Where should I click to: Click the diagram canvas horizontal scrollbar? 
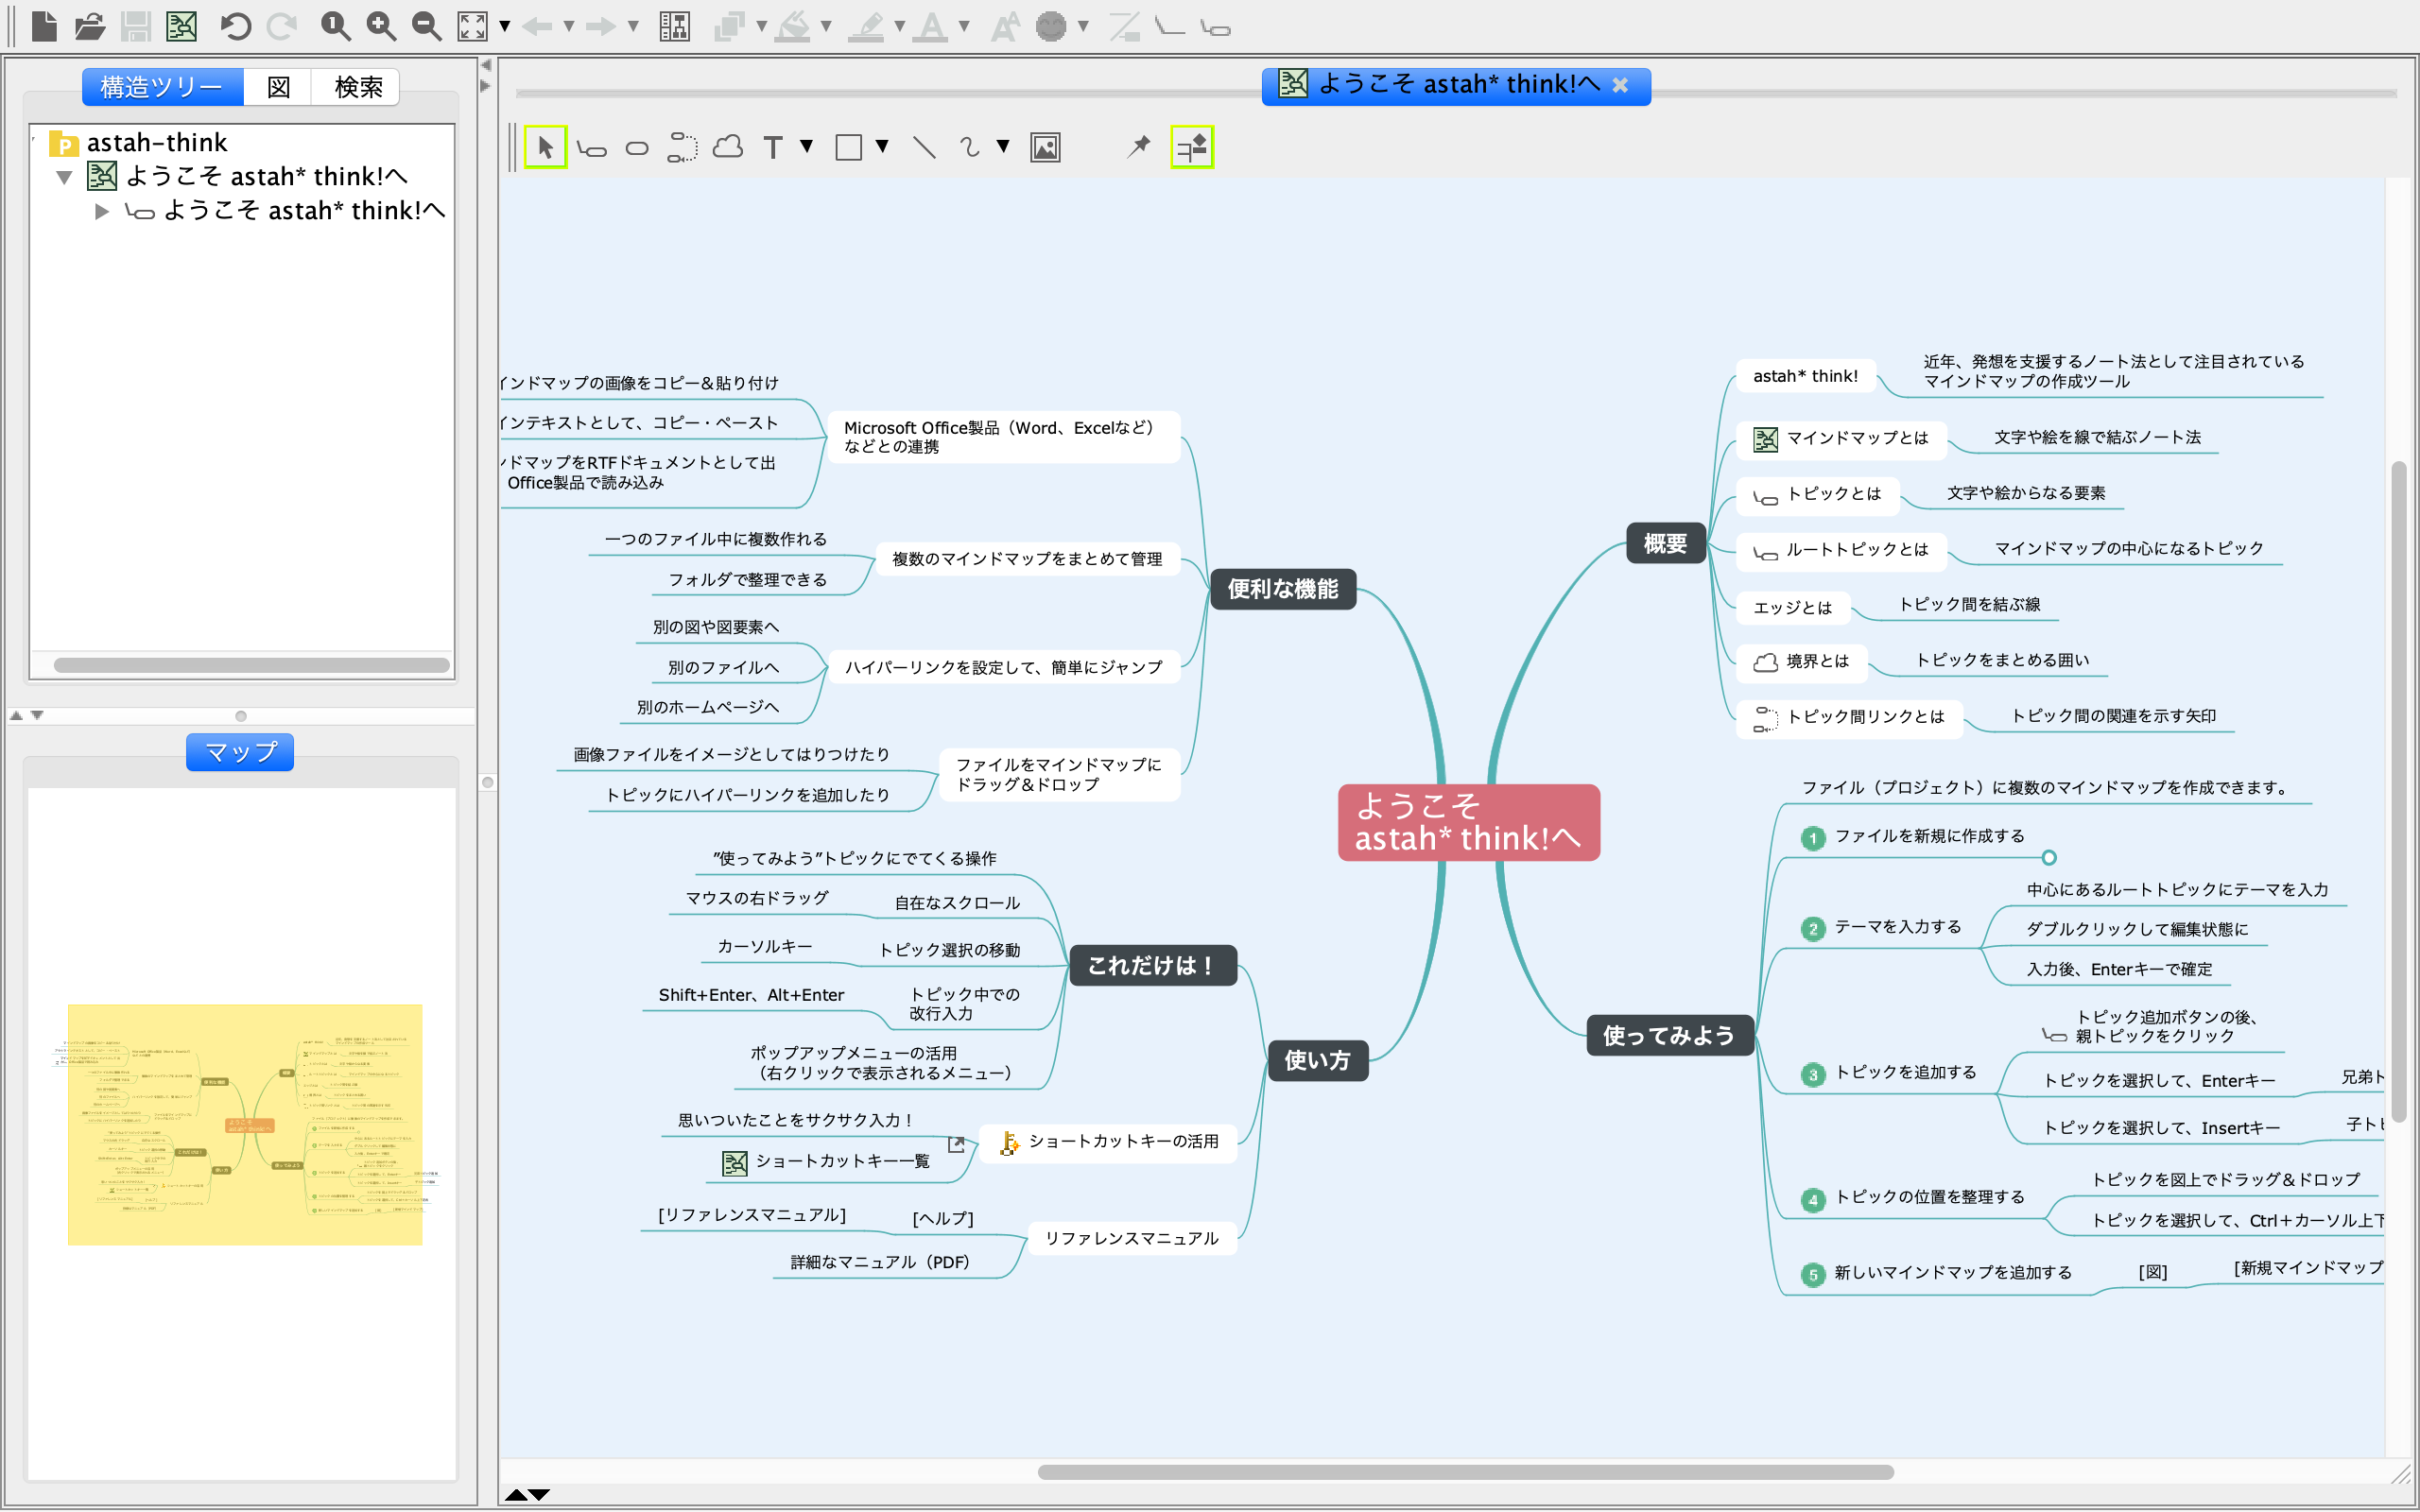tap(1465, 1472)
